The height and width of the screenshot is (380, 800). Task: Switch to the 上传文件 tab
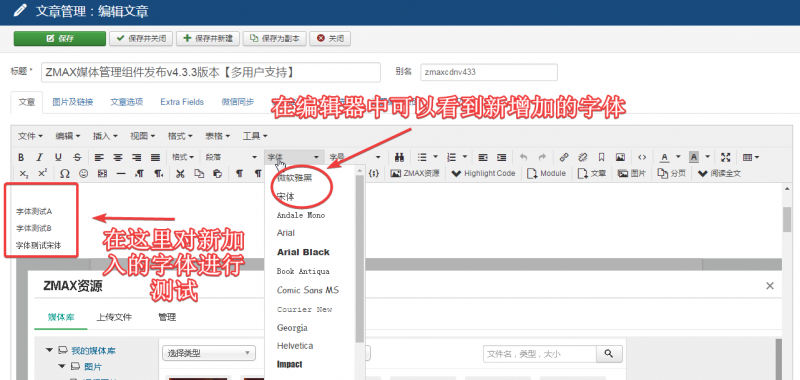(x=114, y=317)
